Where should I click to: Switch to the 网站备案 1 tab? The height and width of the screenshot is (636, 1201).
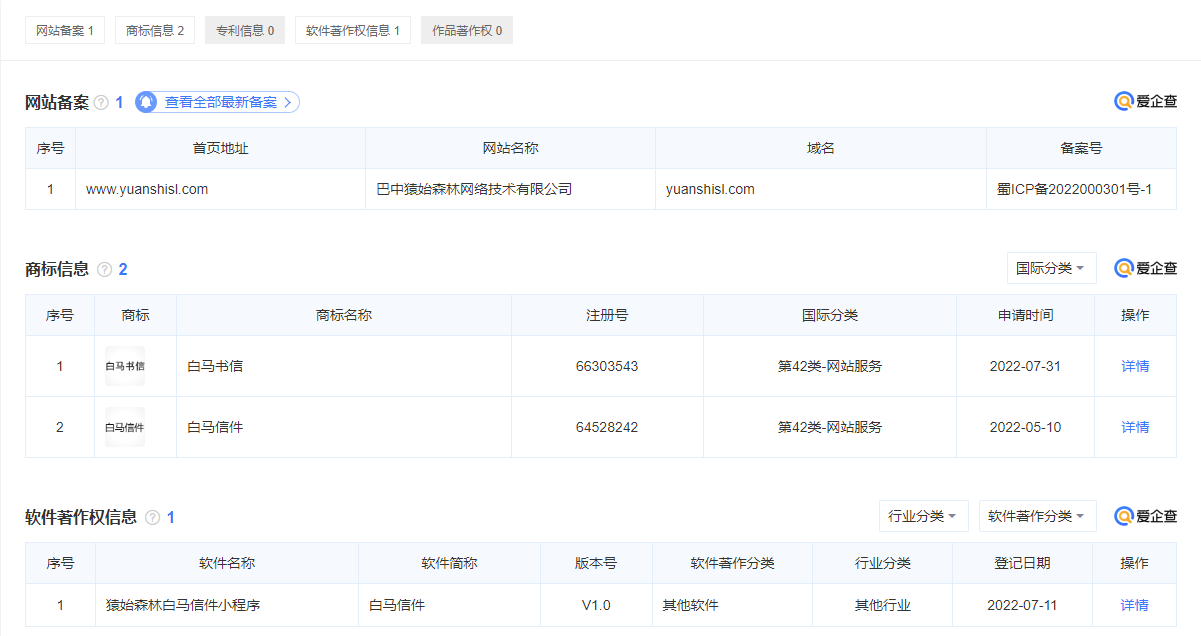(65, 31)
